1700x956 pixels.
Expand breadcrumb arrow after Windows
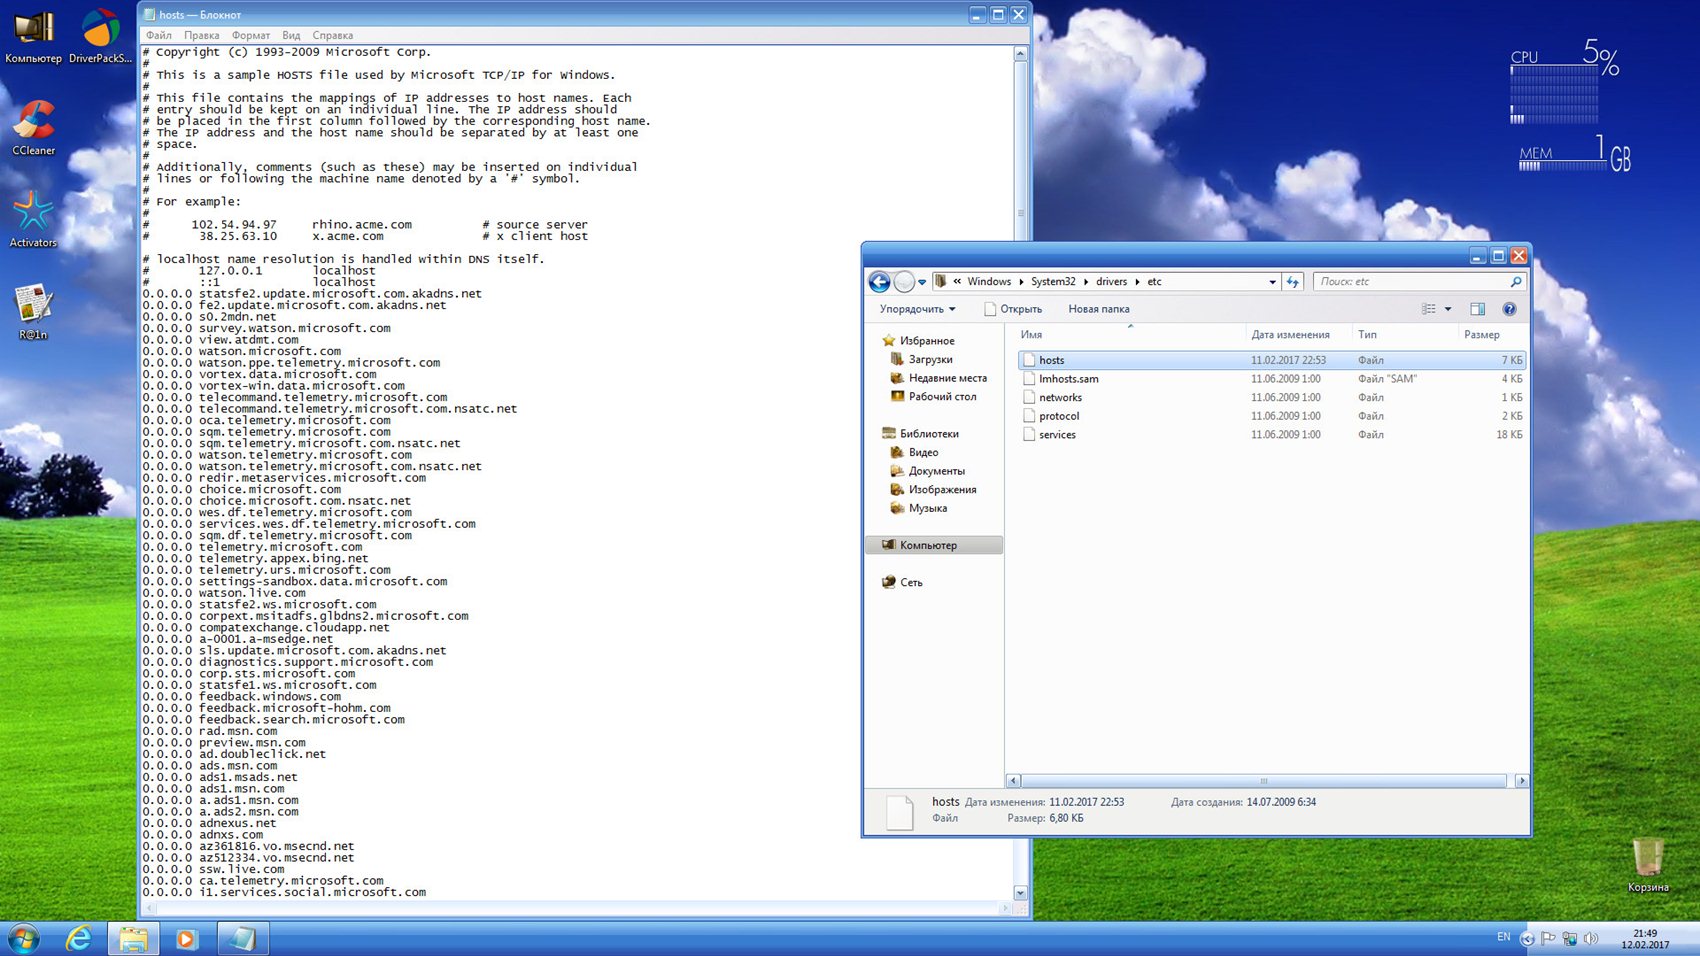click(x=1021, y=282)
